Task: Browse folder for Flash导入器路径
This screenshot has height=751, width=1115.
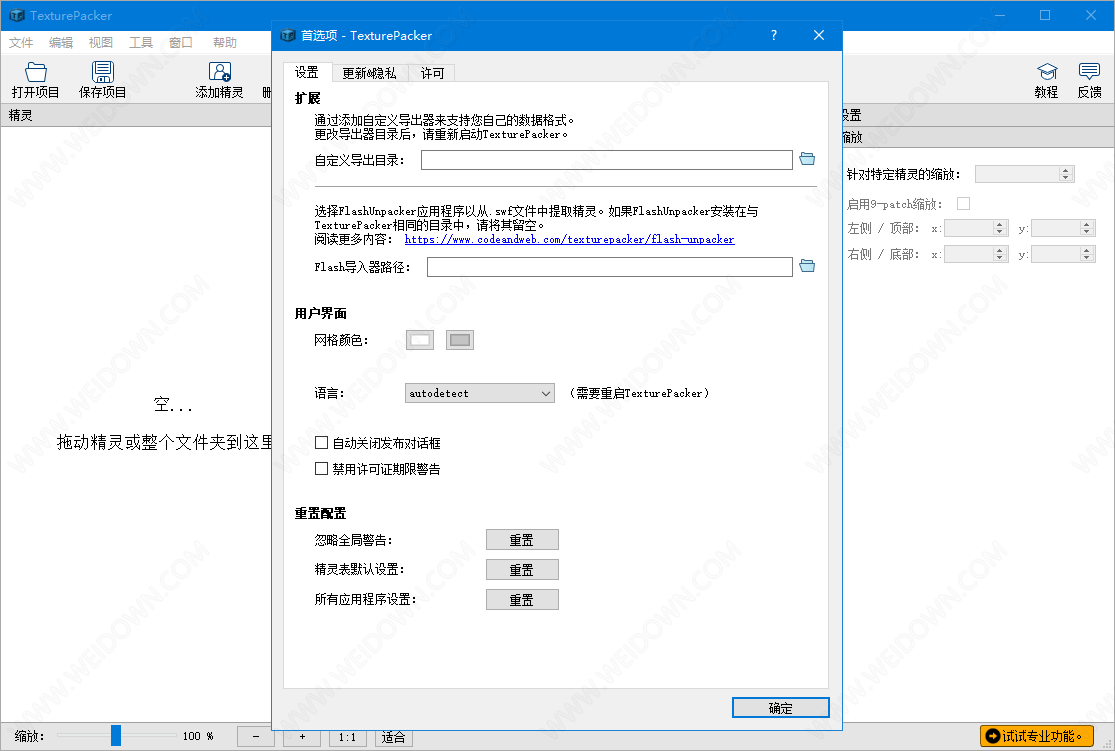Action: 807,266
